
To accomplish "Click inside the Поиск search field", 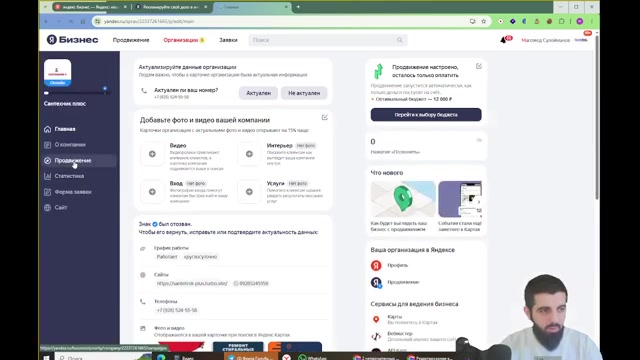I will (328, 40).
